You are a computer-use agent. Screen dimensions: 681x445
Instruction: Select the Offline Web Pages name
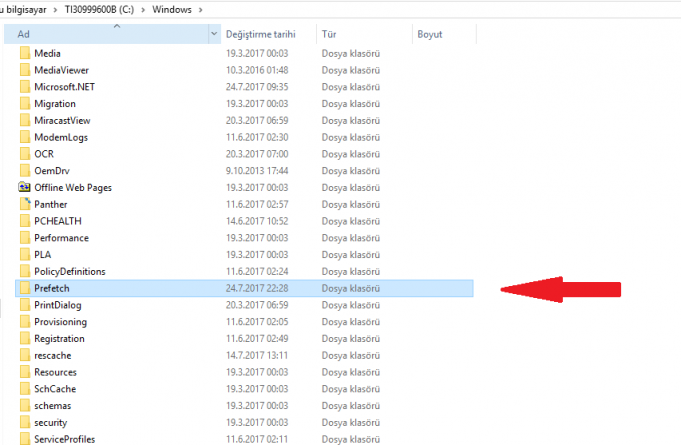click(73, 188)
